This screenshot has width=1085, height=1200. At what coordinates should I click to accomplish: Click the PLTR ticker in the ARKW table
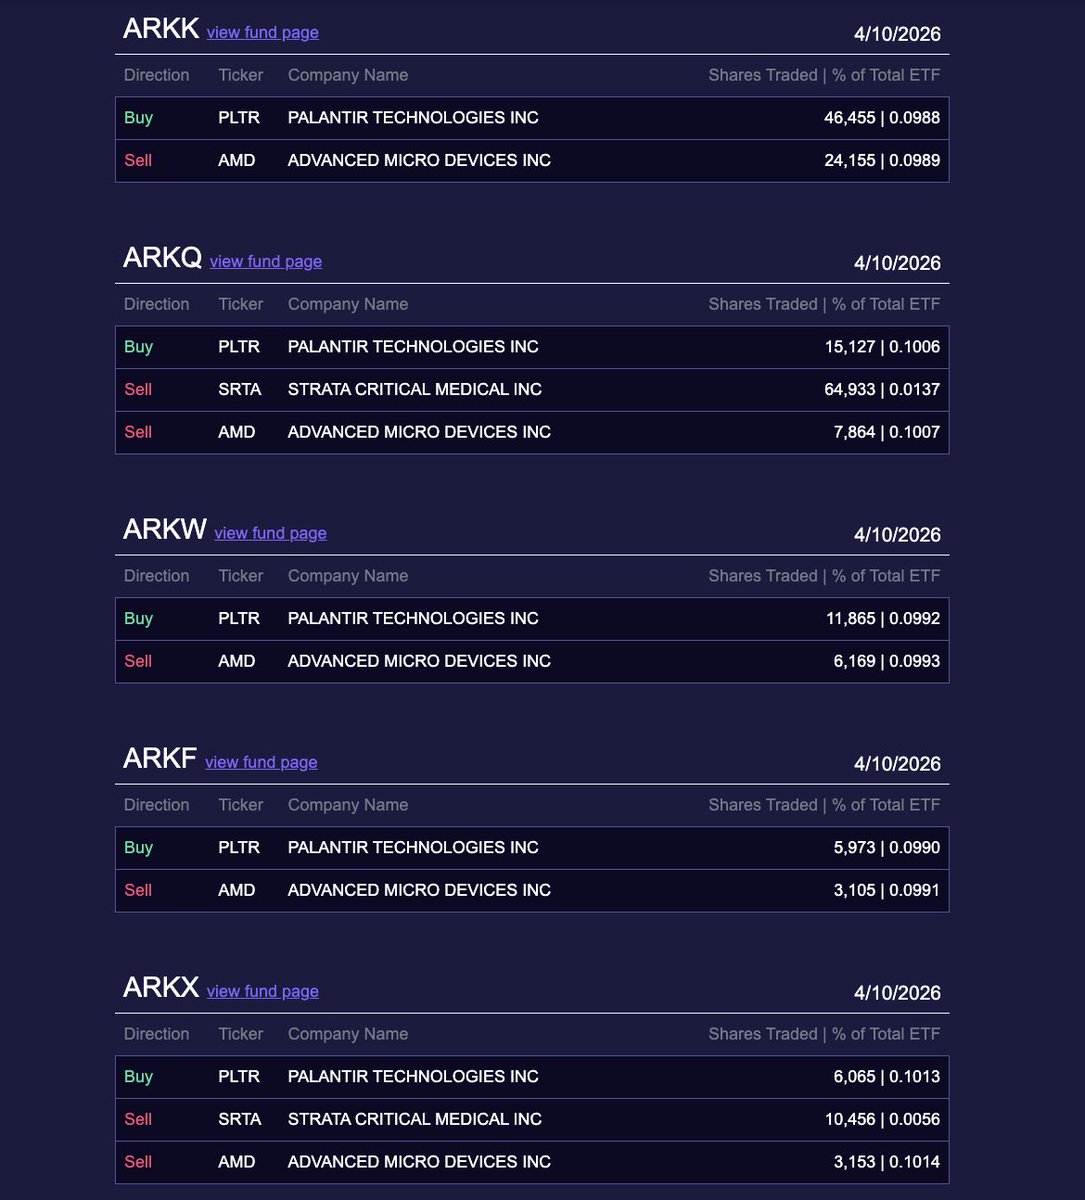(239, 618)
